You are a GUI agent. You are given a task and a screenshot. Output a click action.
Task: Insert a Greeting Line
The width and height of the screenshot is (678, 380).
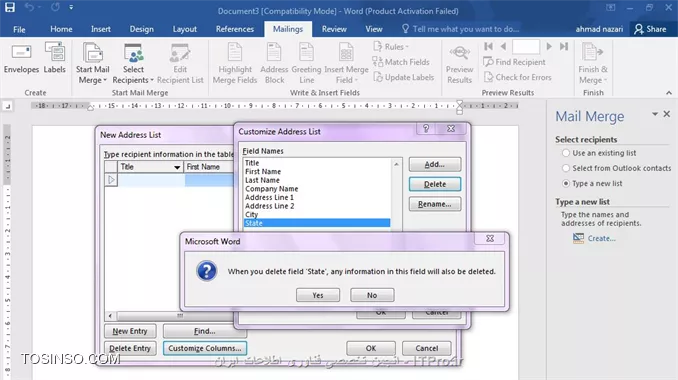pyautogui.click(x=306, y=64)
